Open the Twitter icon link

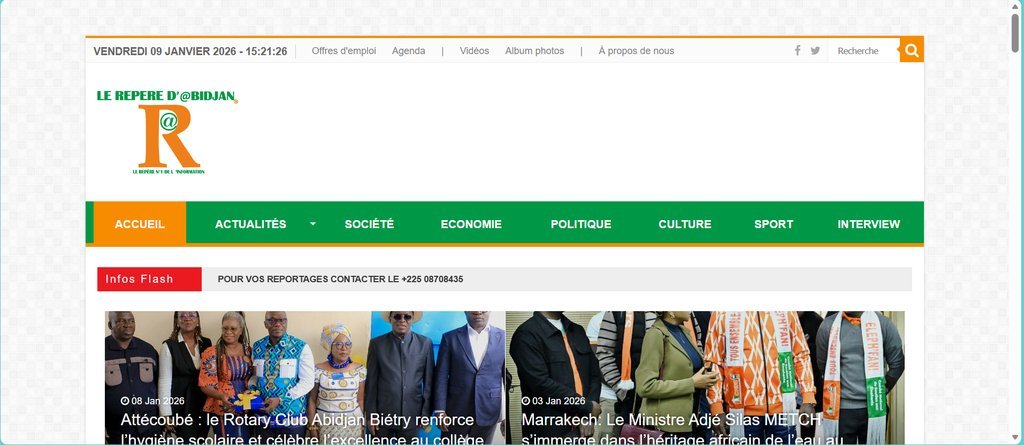815,50
